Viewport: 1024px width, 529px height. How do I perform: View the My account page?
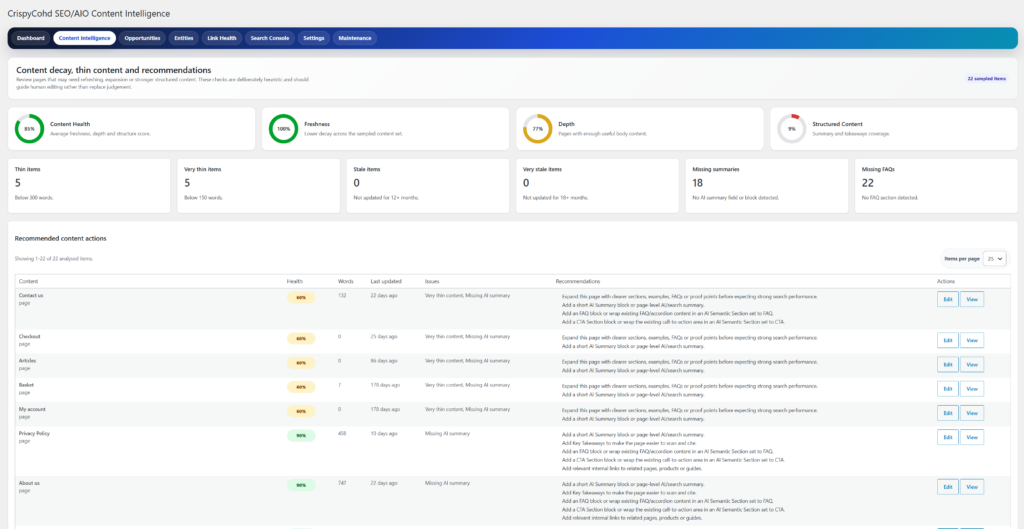972,413
